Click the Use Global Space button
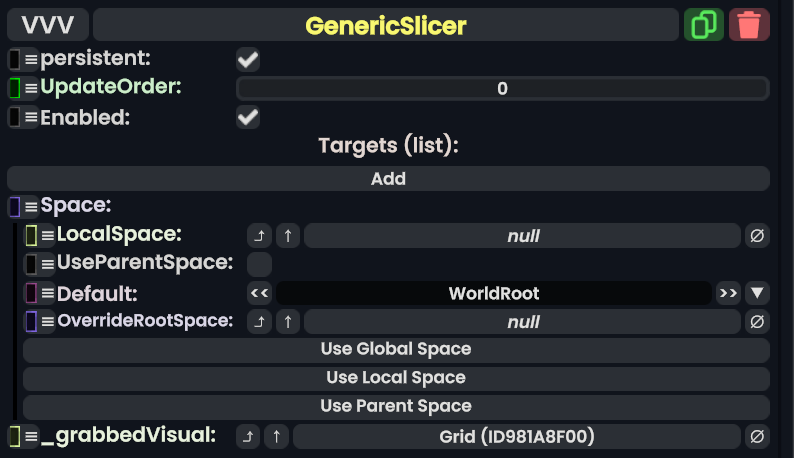This screenshot has width=794, height=458. coord(396,350)
